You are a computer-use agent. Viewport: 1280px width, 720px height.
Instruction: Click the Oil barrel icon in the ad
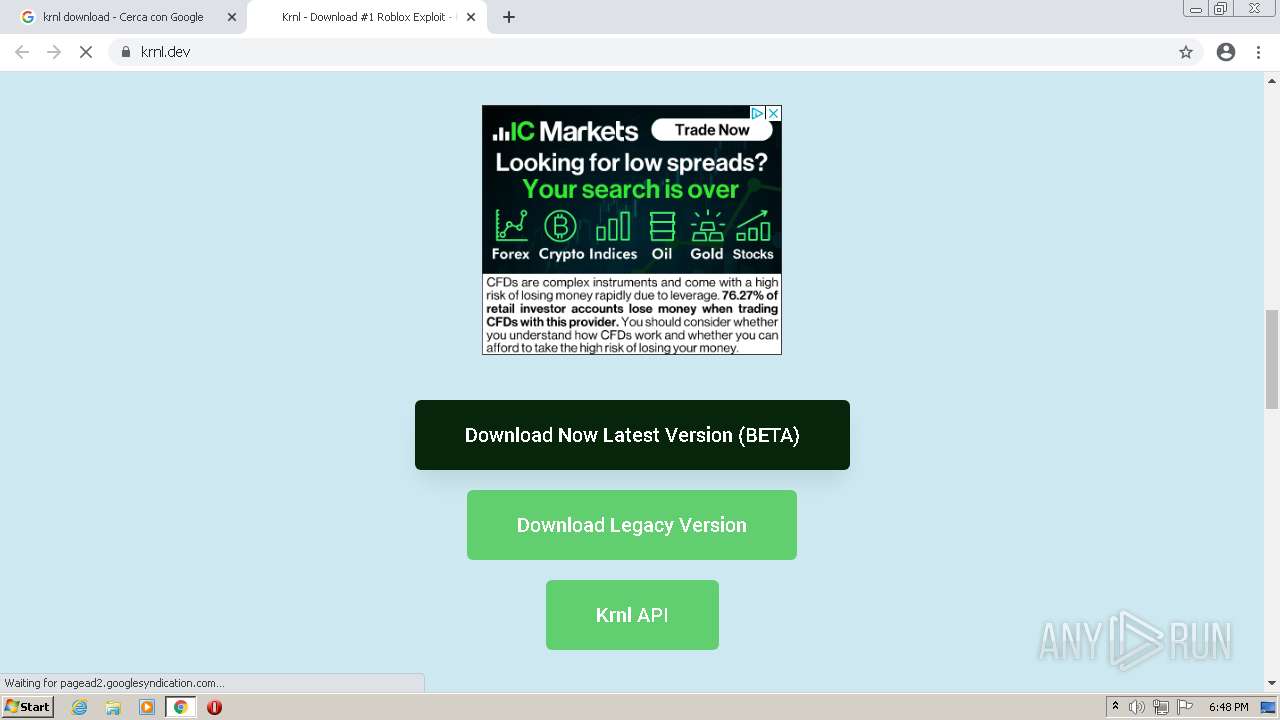662,226
